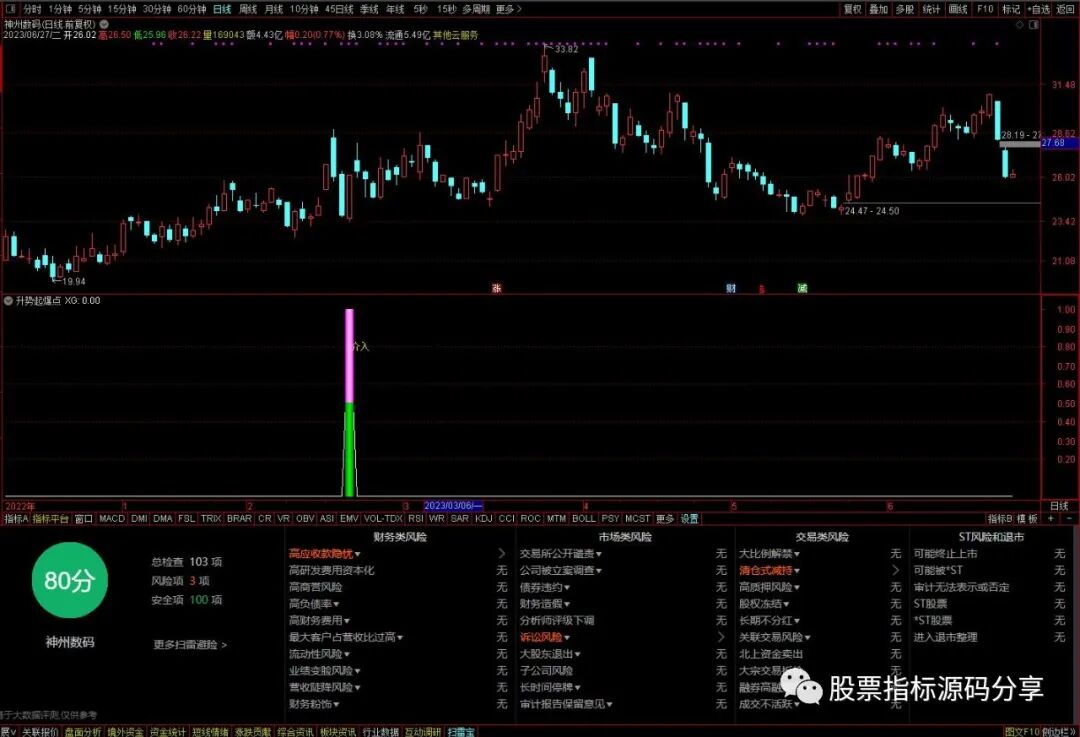Click the blue 财 marker on chart bottom
Screen dimensions: 1080x737
point(731,288)
